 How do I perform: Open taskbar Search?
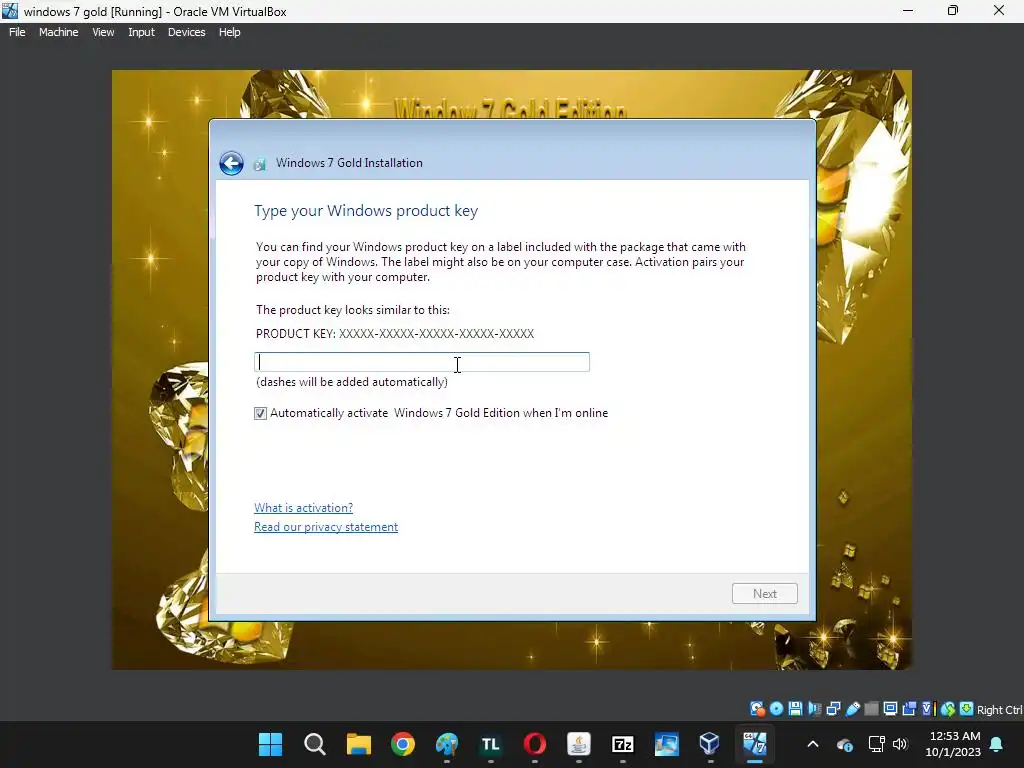click(315, 744)
